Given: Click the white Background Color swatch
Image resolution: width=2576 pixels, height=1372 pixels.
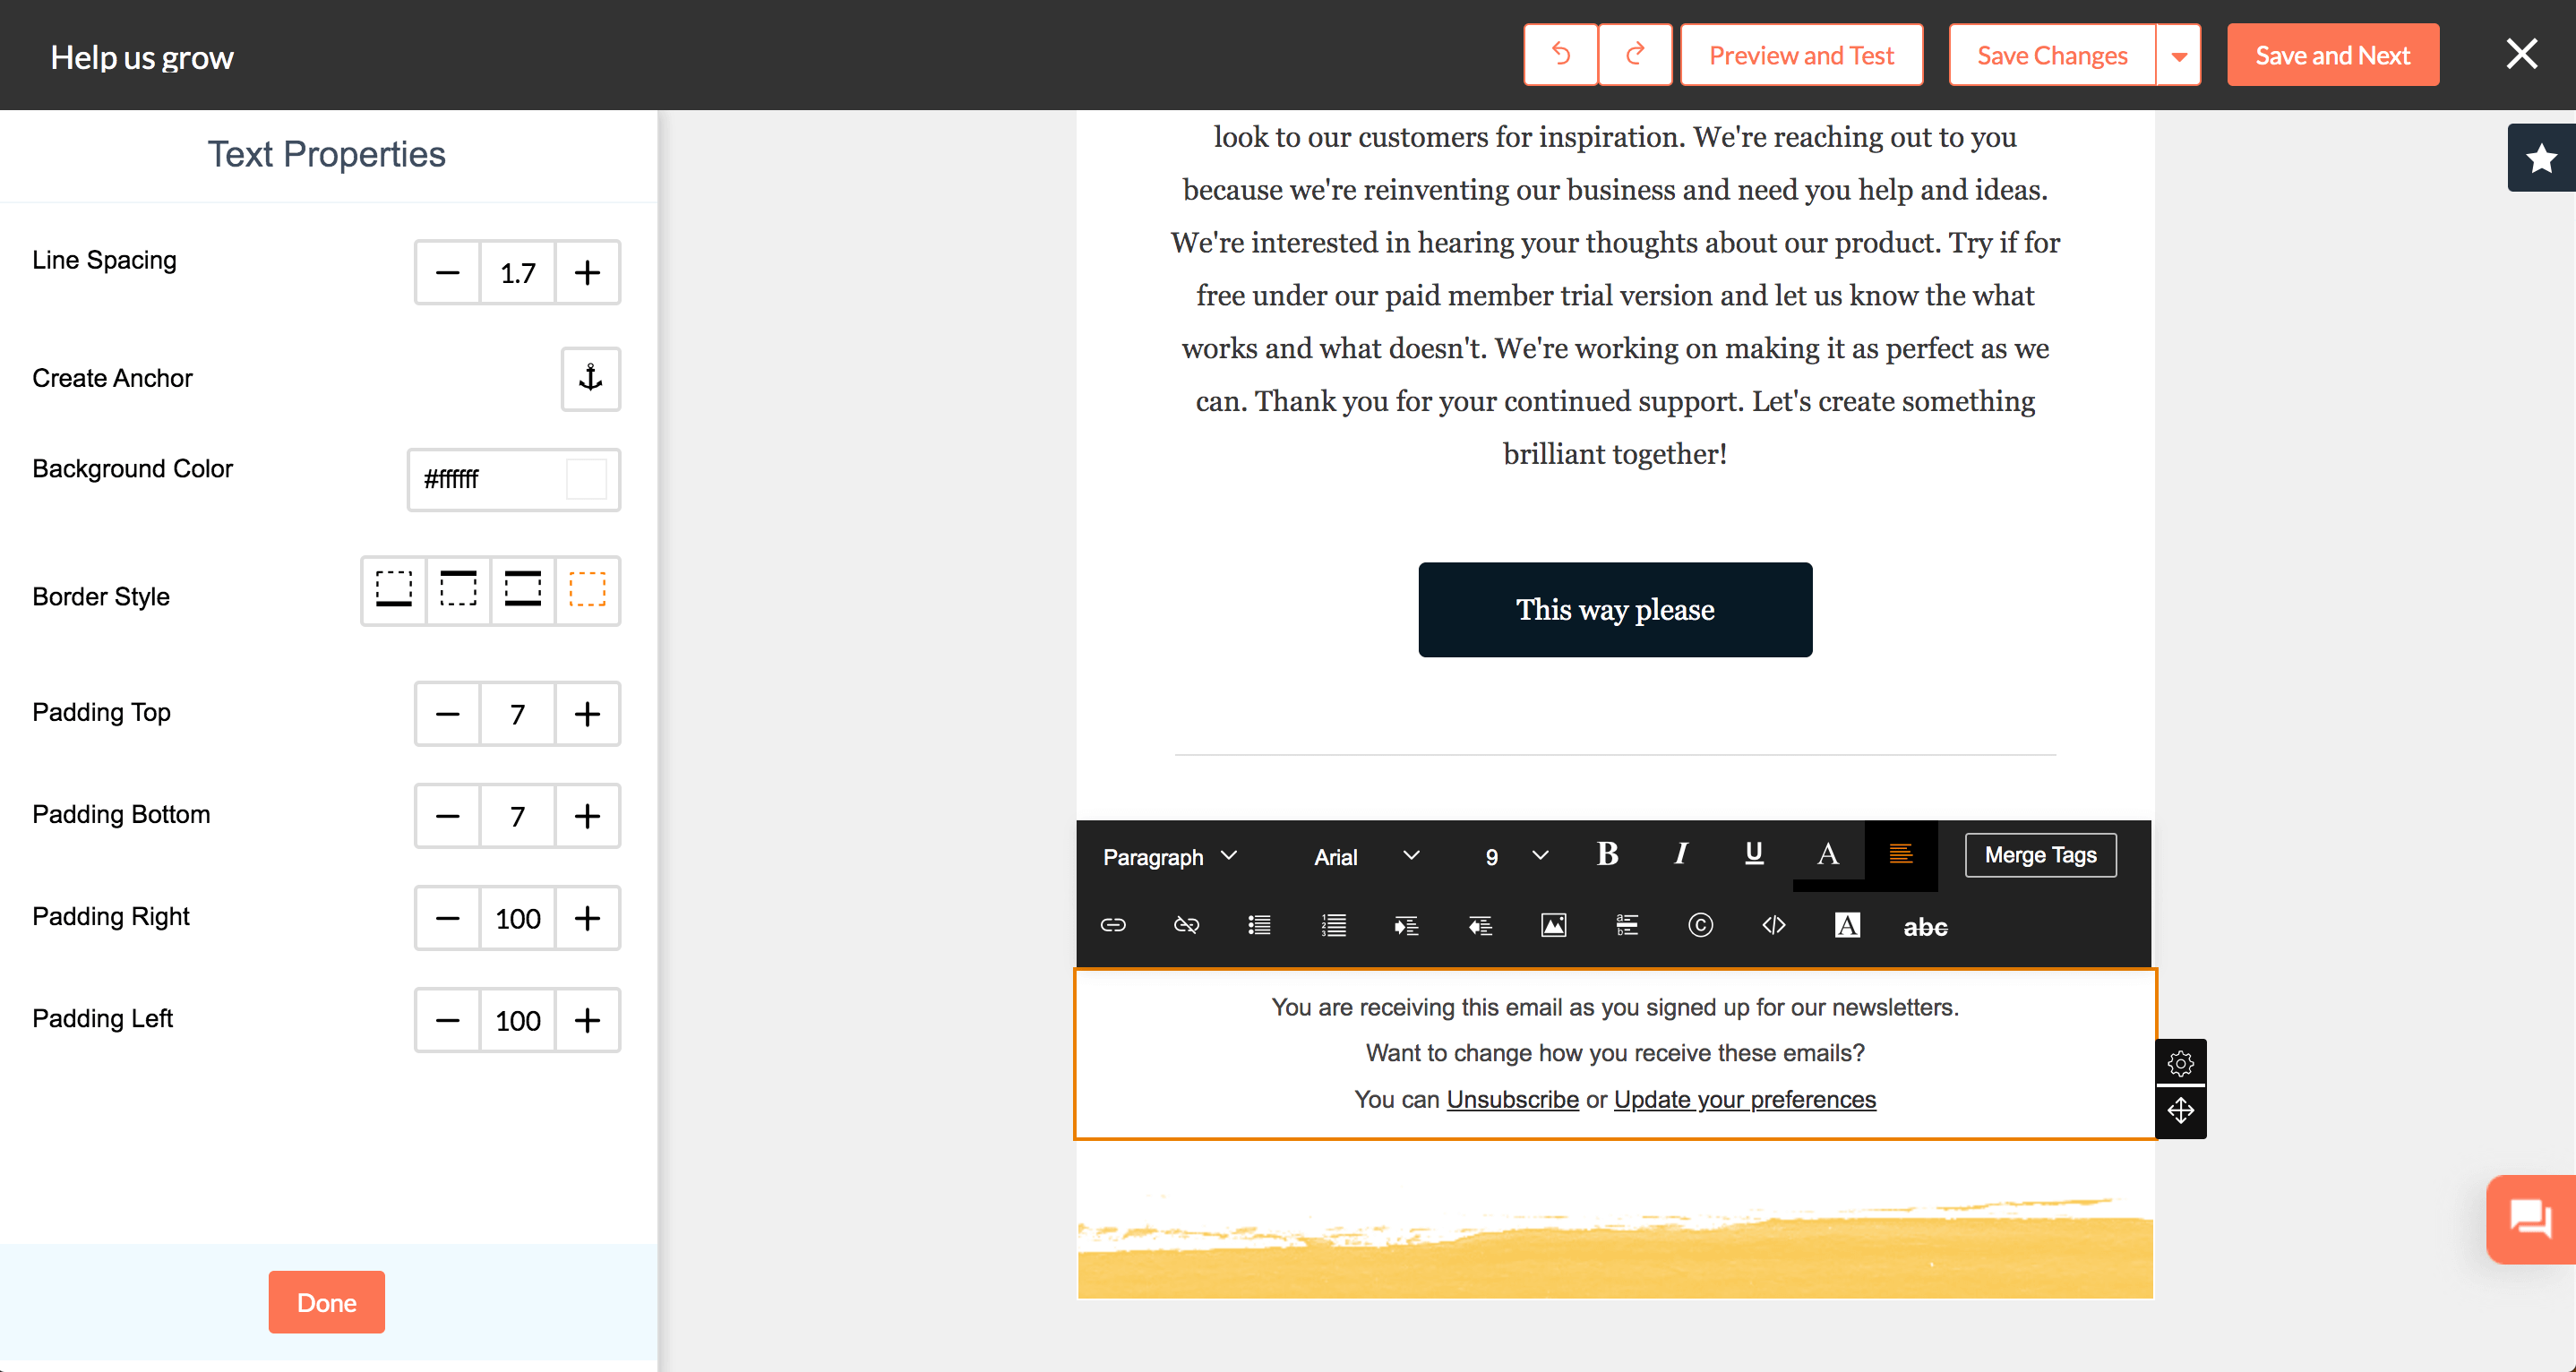Looking at the screenshot, I should (x=586, y=479).
